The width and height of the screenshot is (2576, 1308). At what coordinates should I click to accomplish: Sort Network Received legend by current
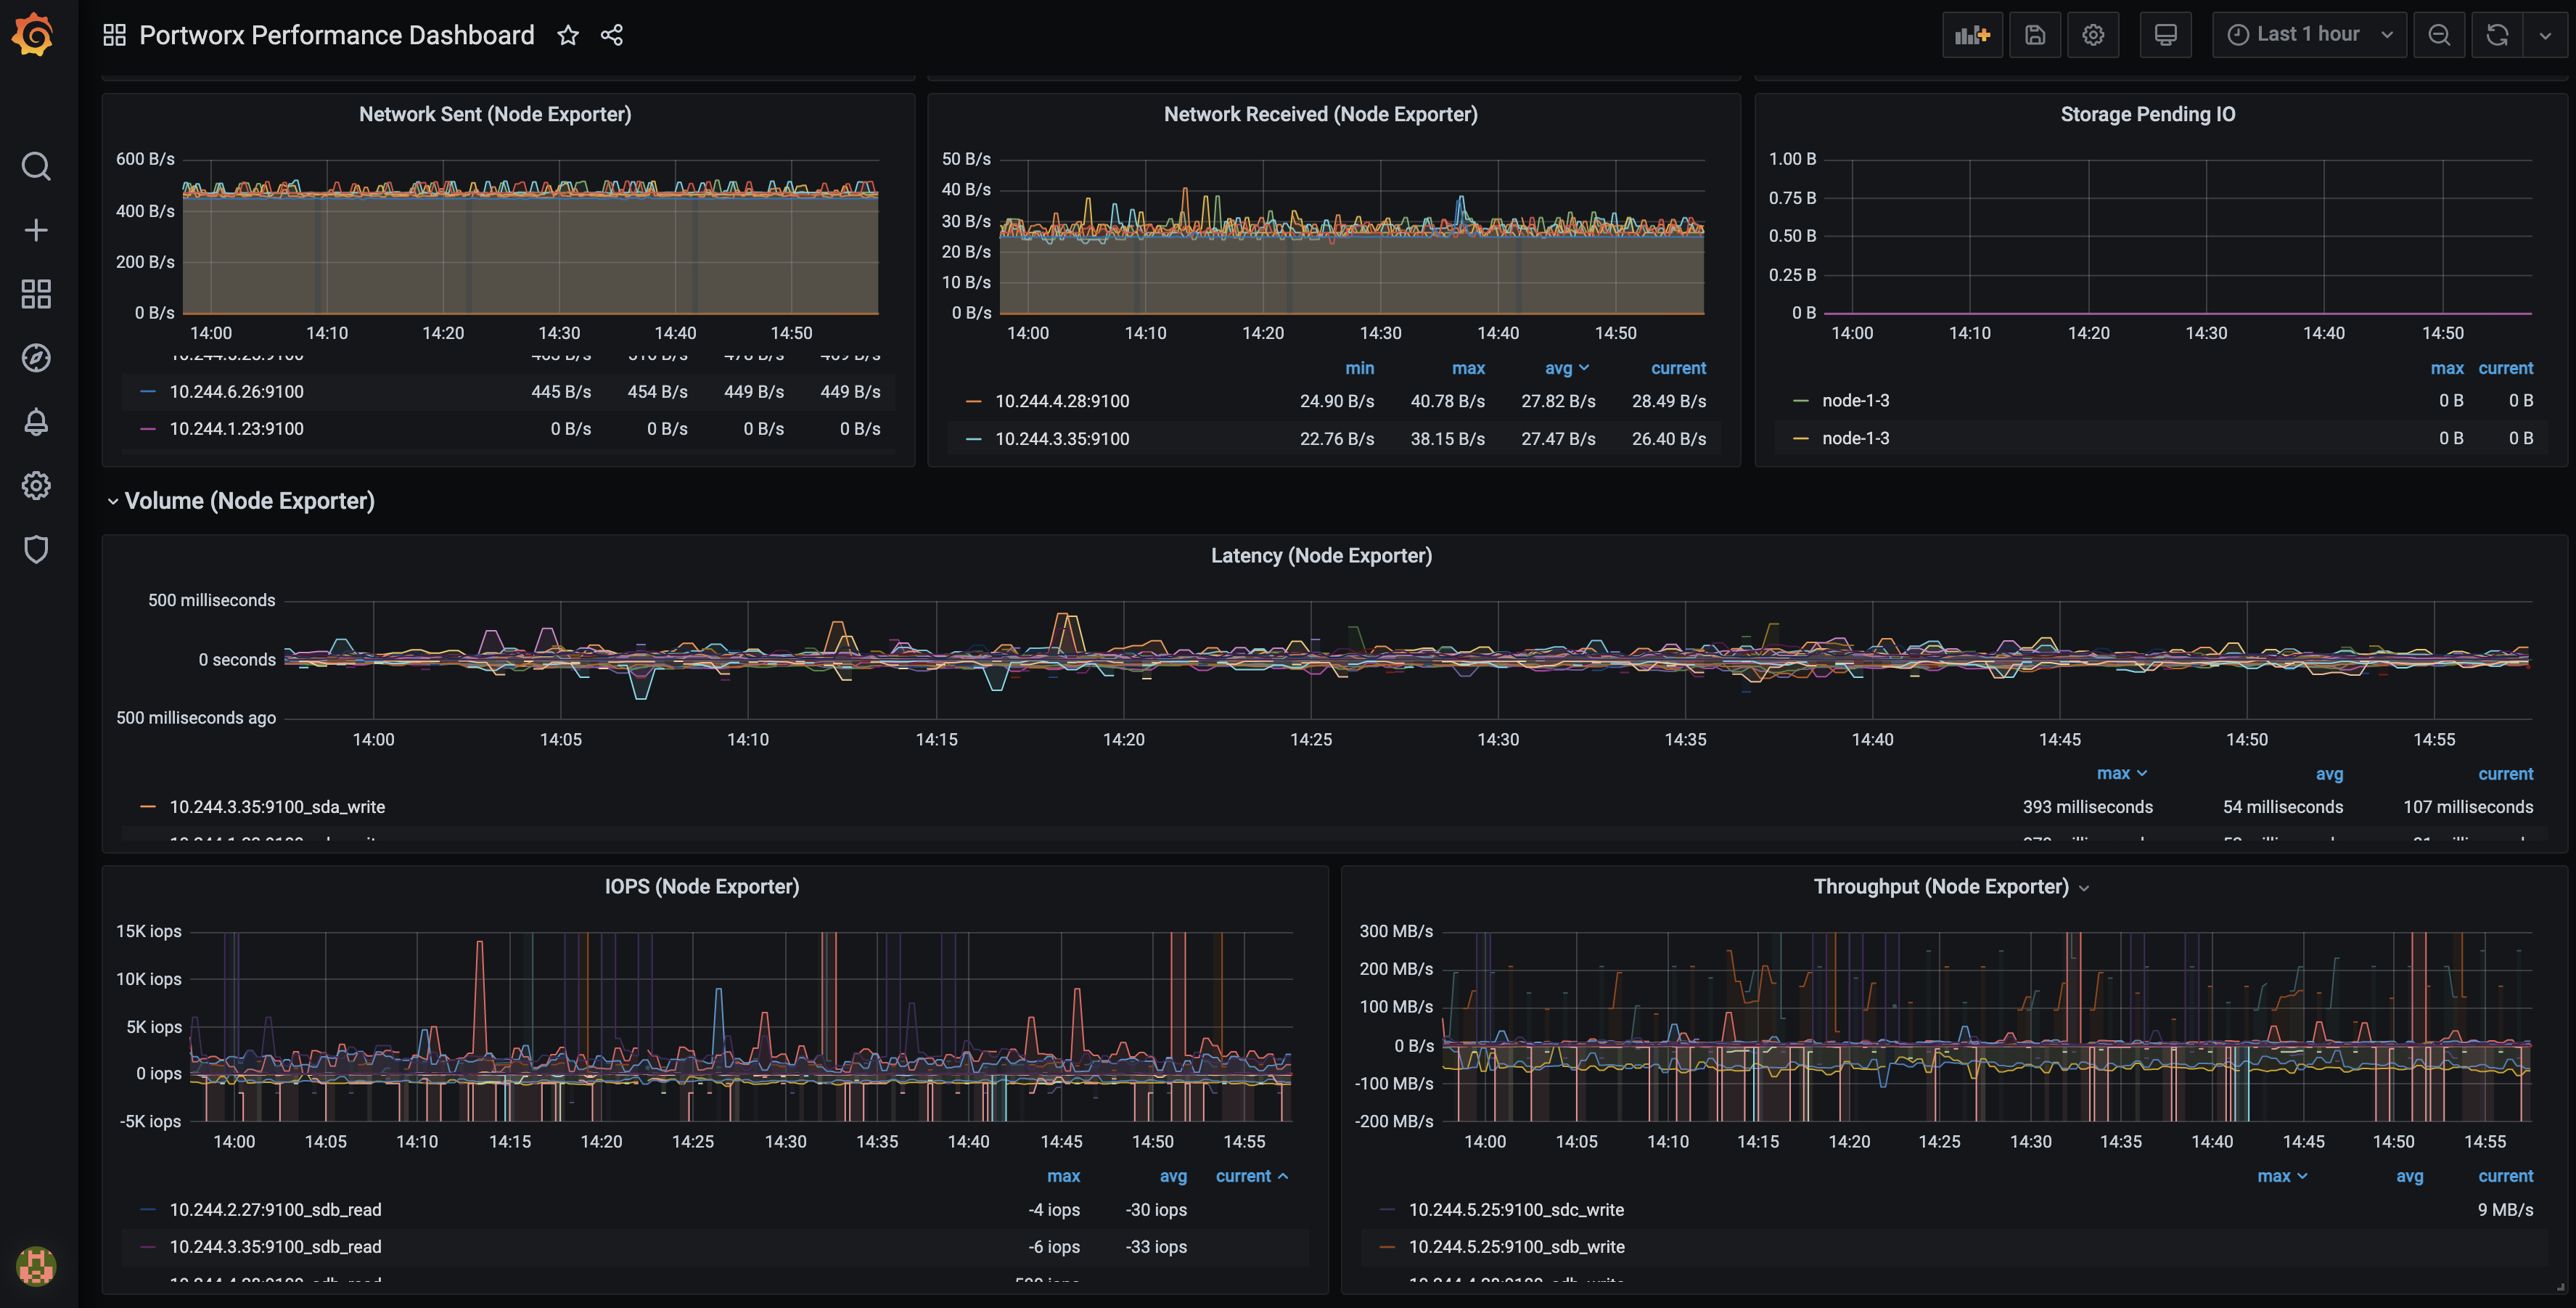pos(1678,368)
